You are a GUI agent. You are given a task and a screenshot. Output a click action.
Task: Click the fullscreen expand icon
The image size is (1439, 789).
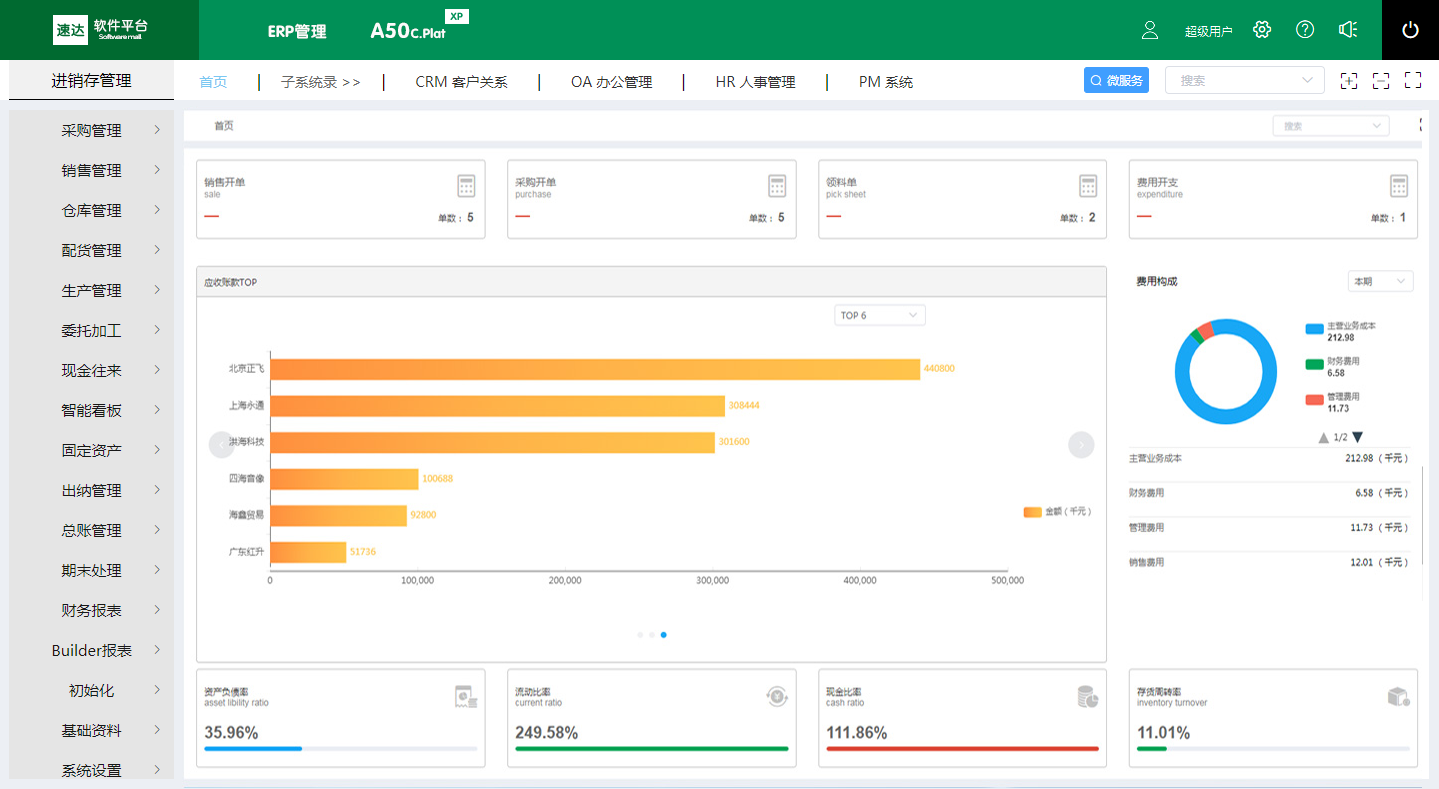pos(1413,81)
